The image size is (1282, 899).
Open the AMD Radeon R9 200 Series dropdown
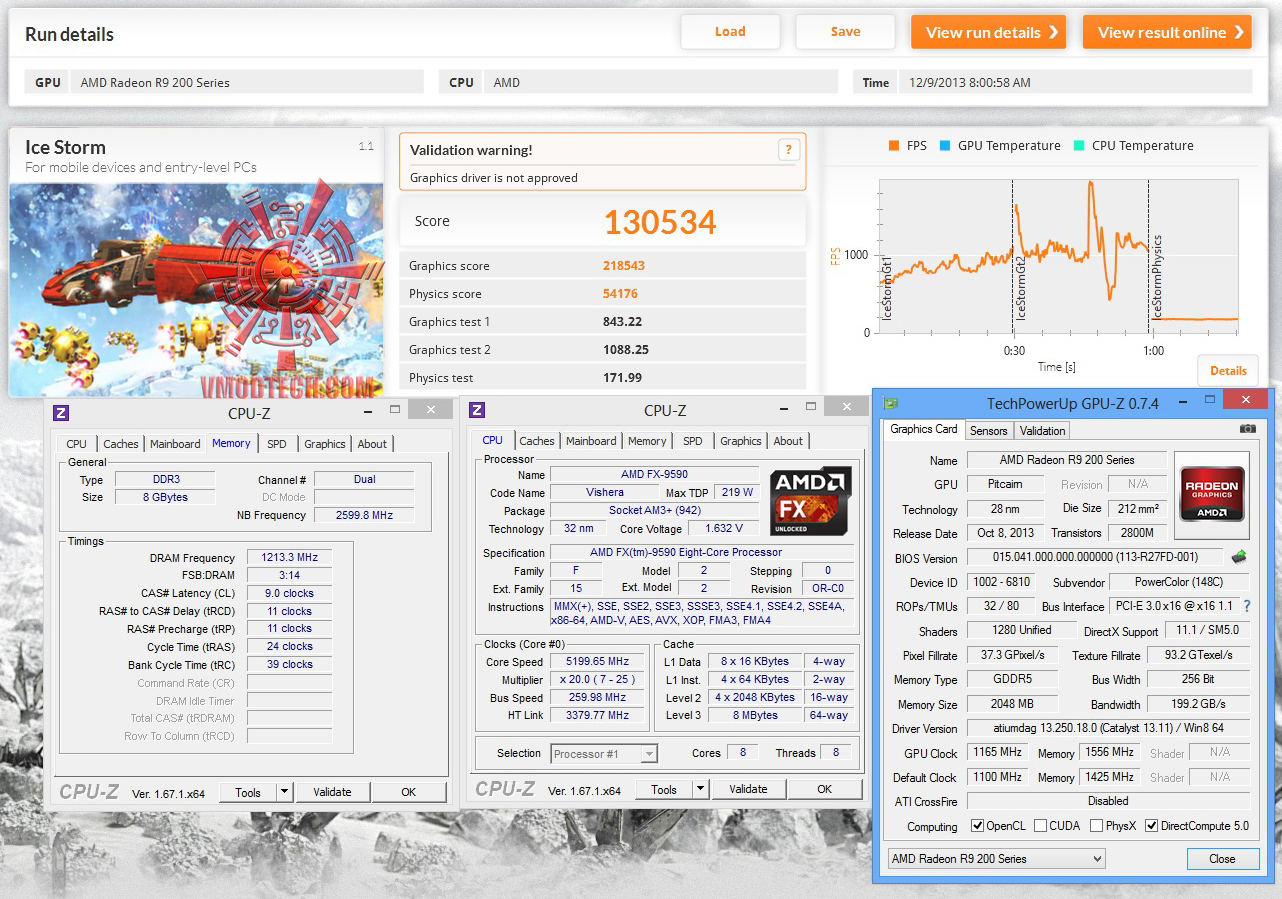coord(997,859)
